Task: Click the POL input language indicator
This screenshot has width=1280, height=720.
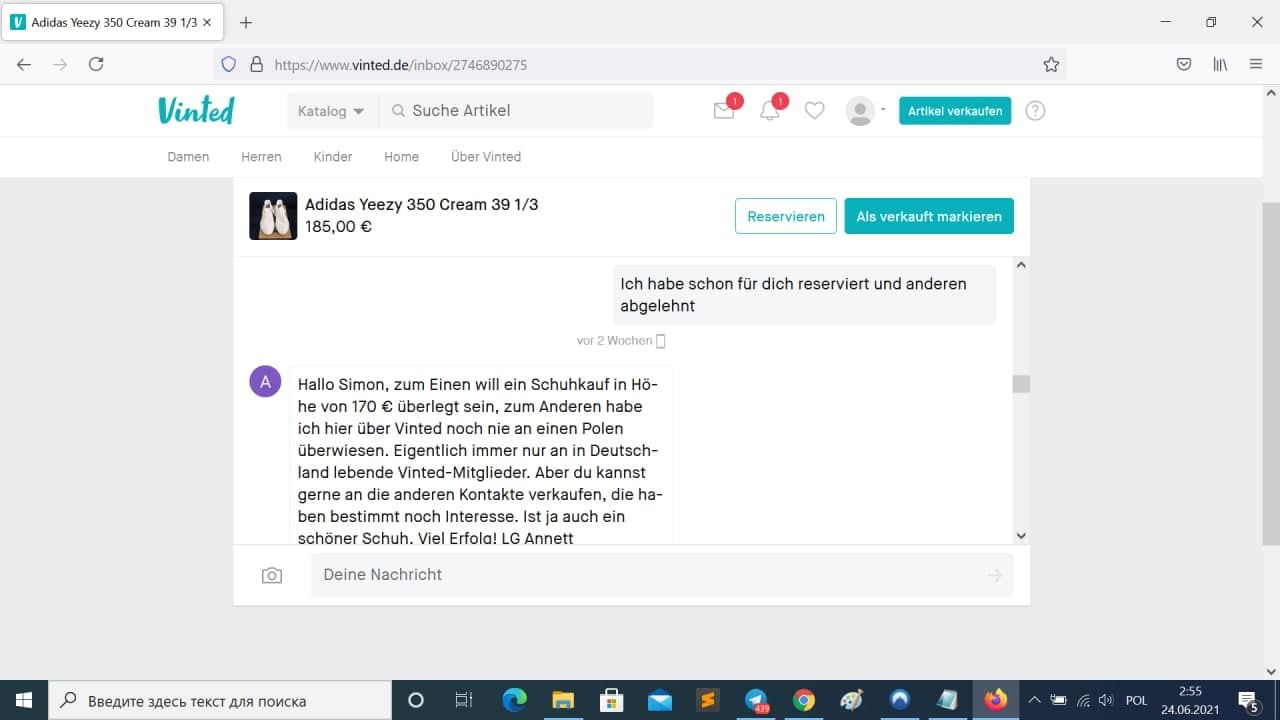Action: coord(1136,700)
